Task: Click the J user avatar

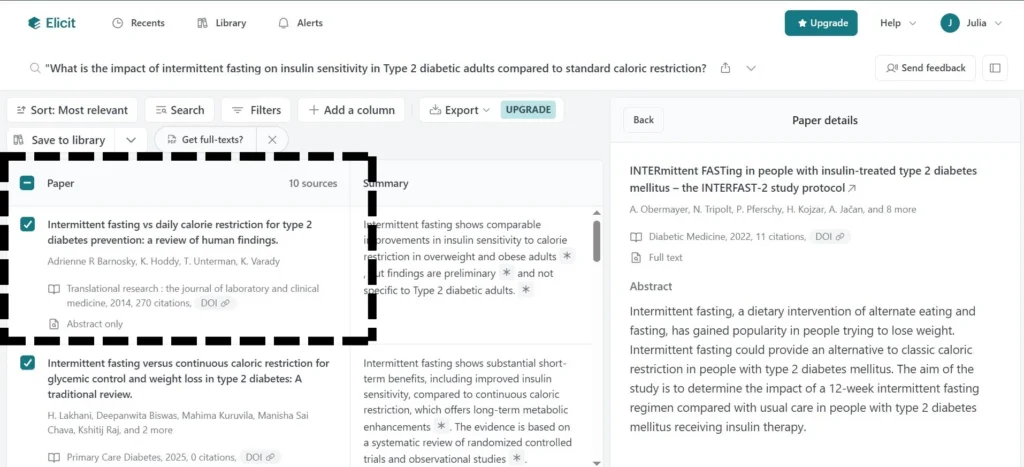Action: 950,23
